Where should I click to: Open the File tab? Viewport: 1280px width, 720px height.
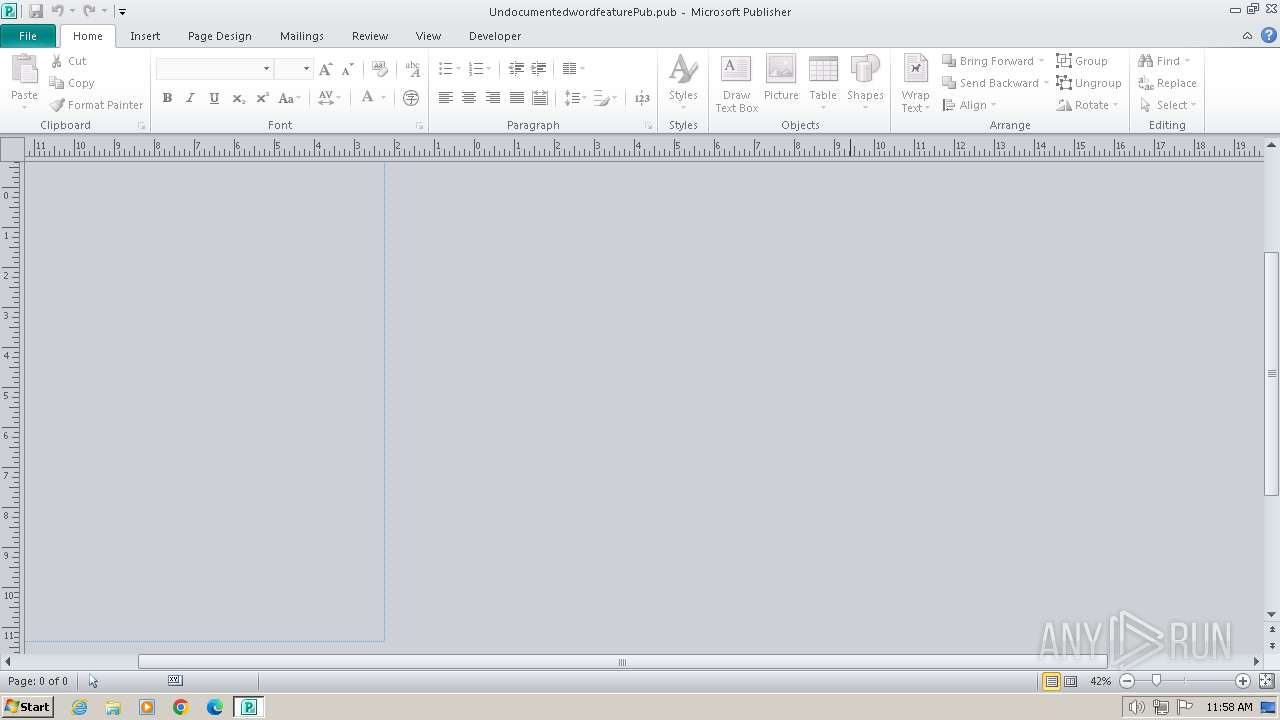[x=28, y=36]
